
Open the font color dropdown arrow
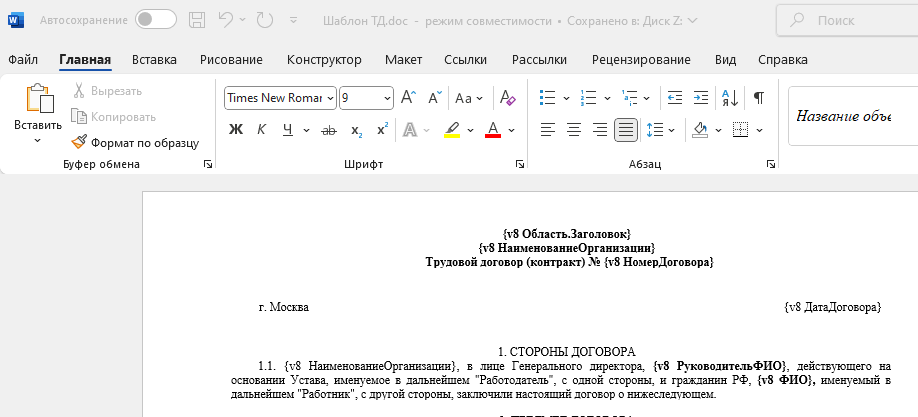click(x=512, y=130)
